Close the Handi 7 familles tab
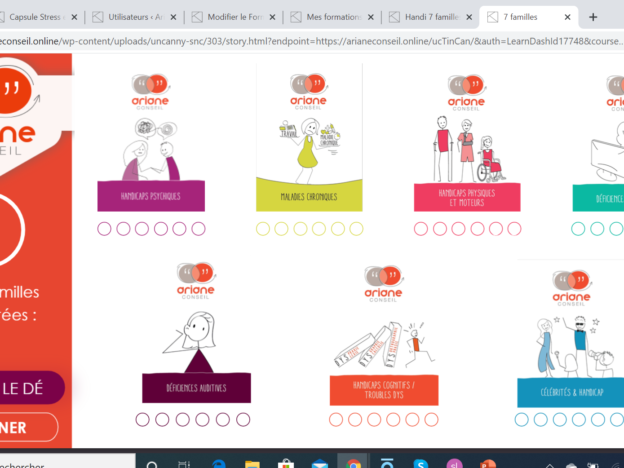 coord(470,17)
